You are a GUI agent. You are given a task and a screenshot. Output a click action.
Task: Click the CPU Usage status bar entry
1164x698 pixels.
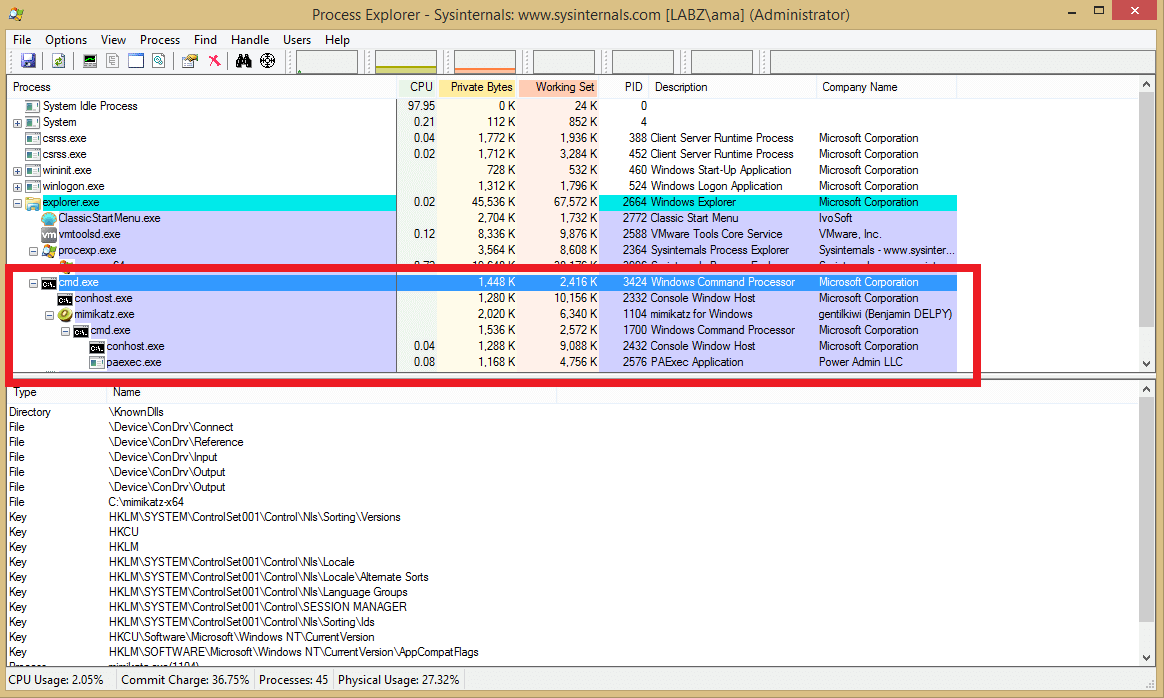56,680
